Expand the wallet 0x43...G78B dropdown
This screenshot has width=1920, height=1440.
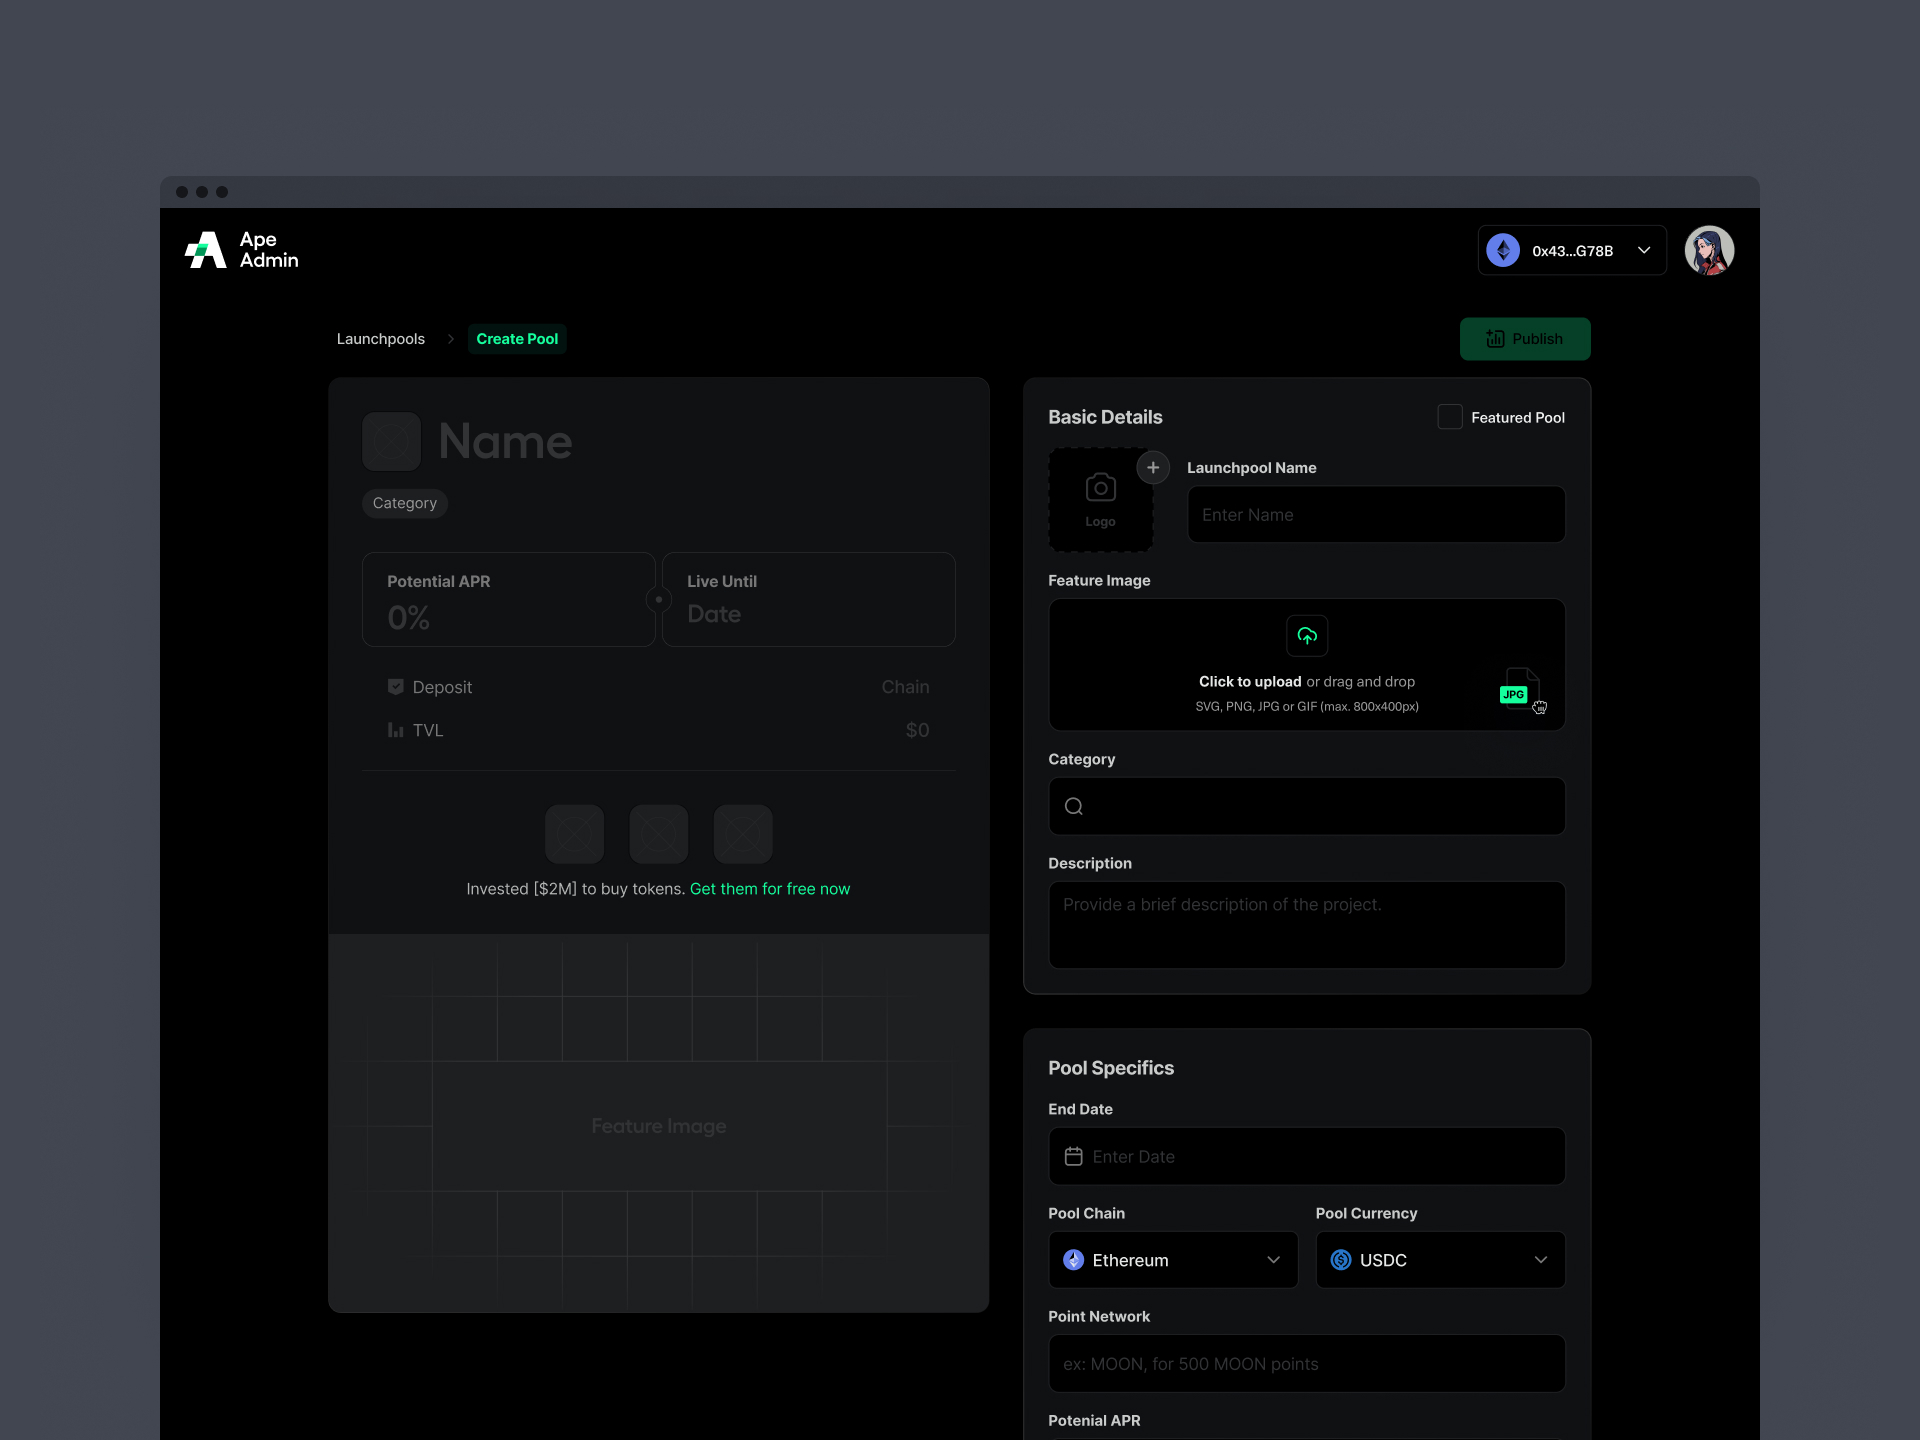click(1644, 250)
